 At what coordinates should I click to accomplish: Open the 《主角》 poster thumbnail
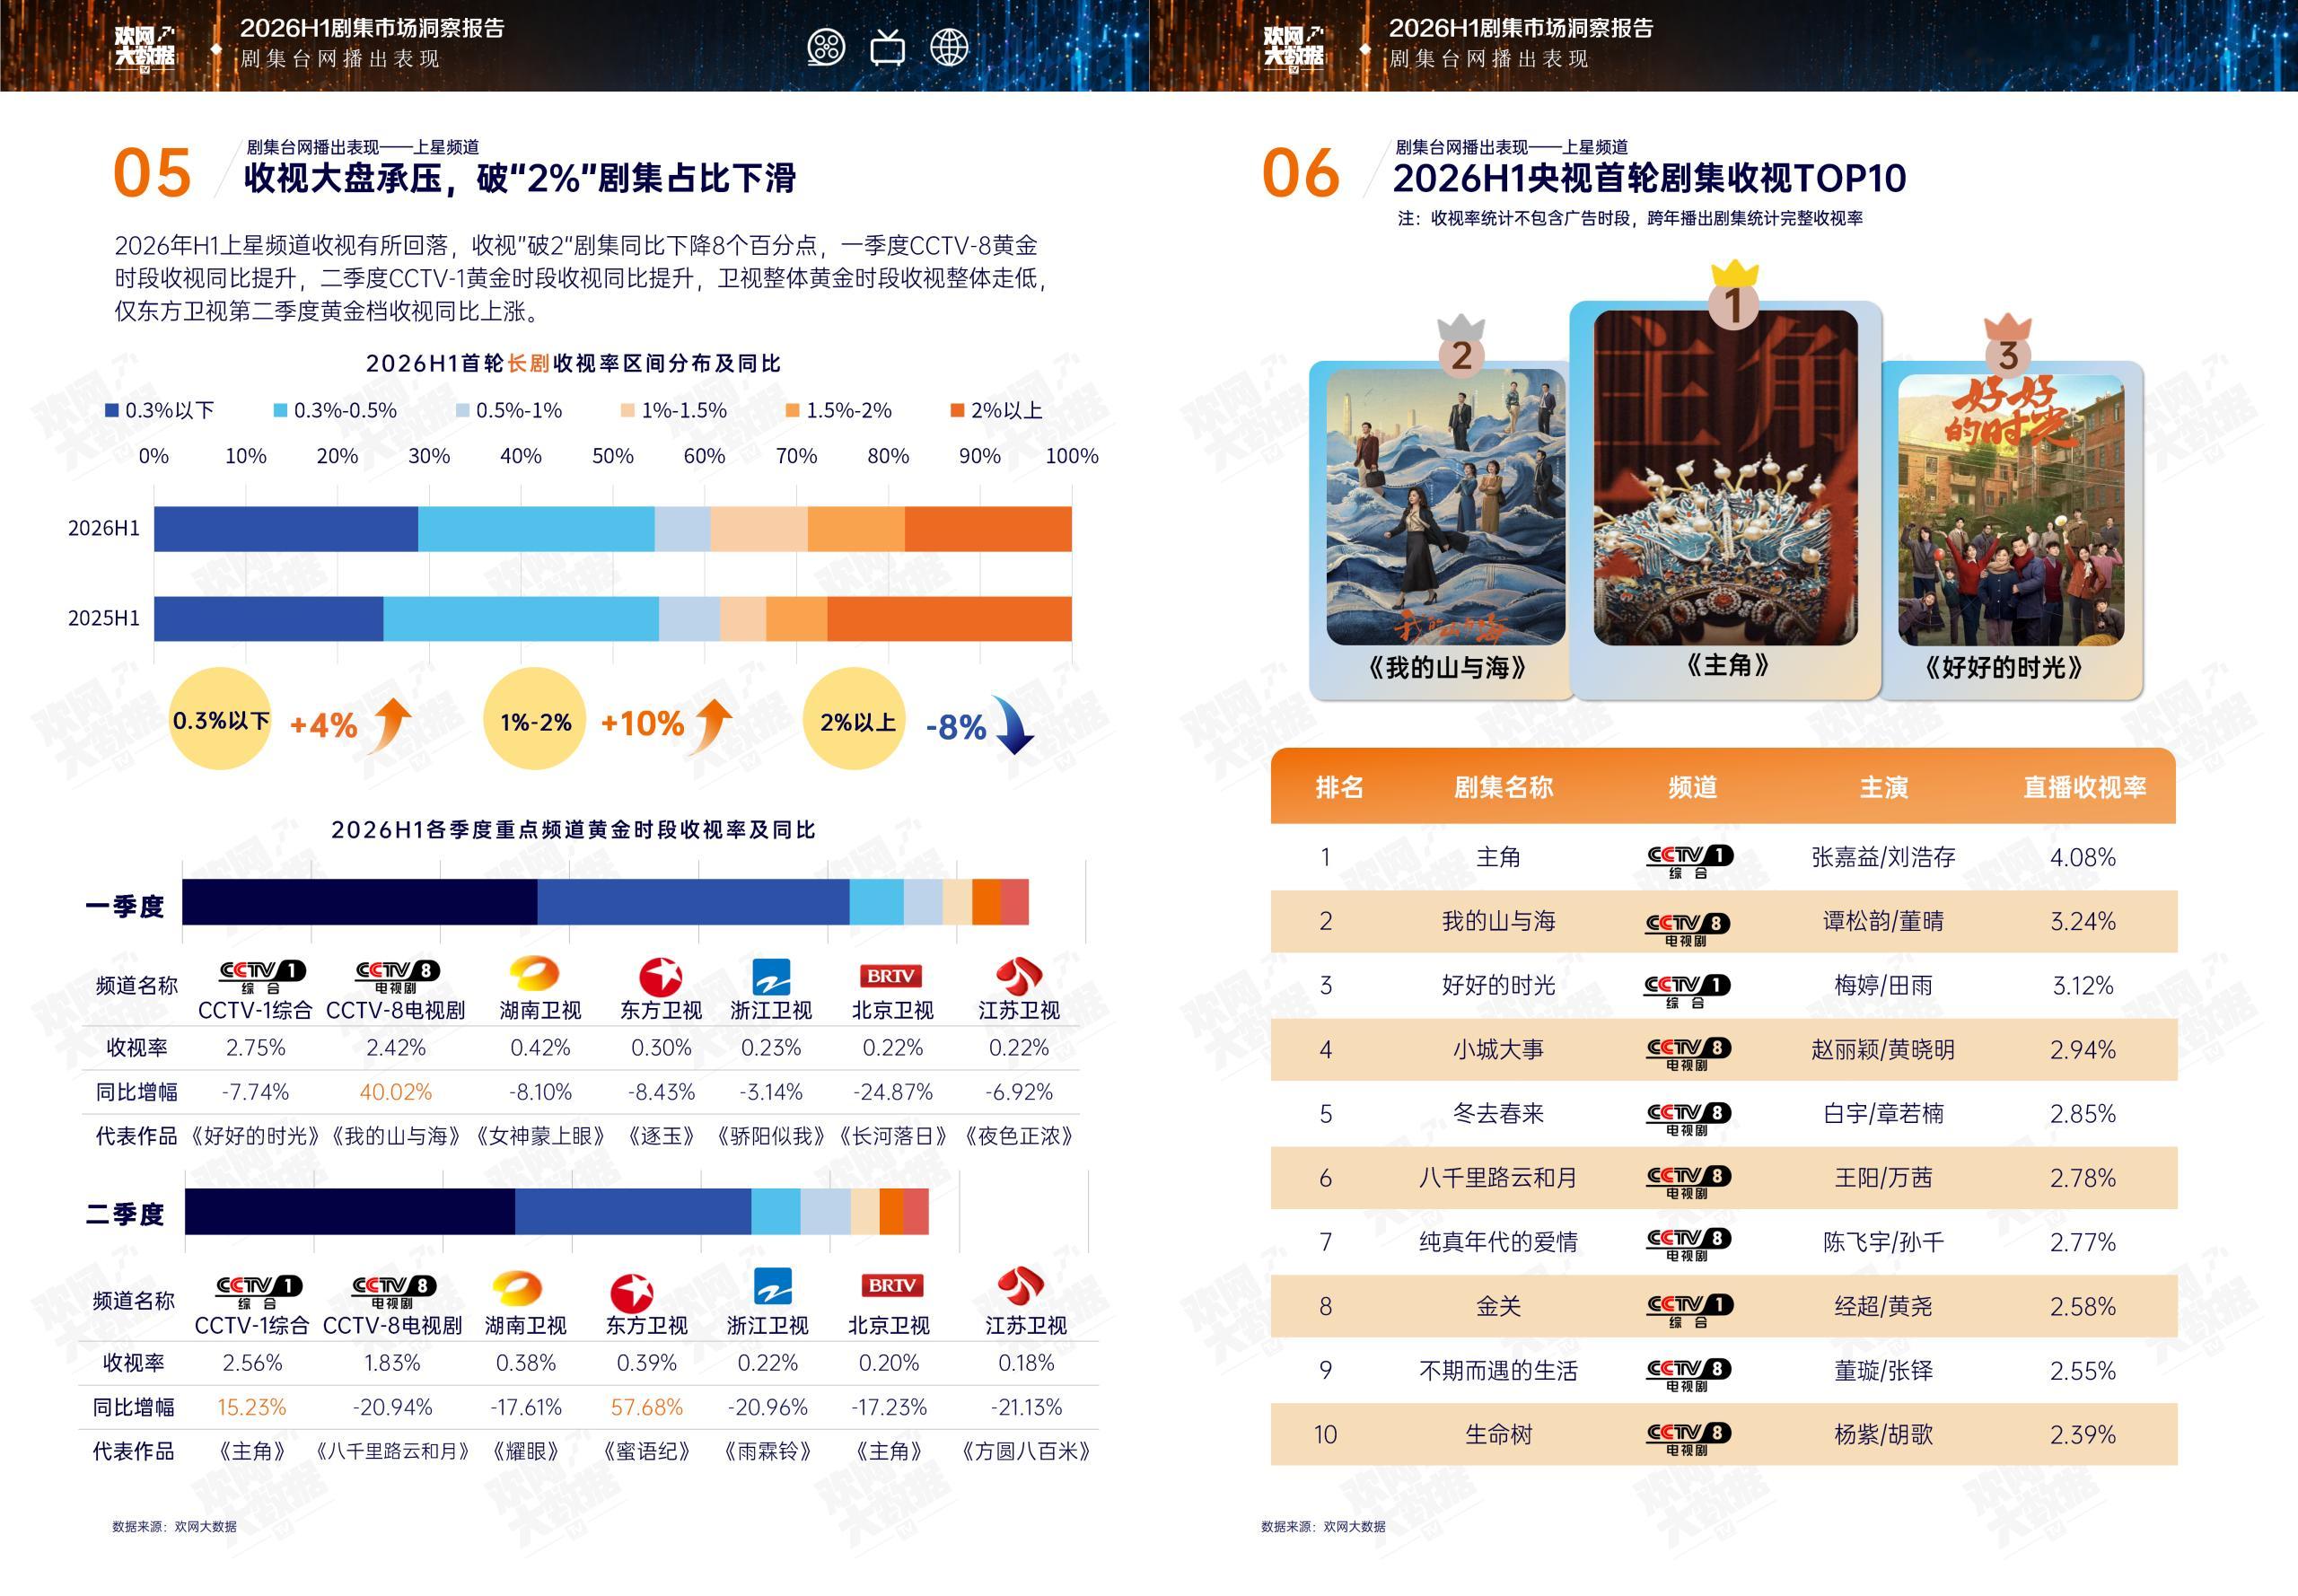(1726, 478)
